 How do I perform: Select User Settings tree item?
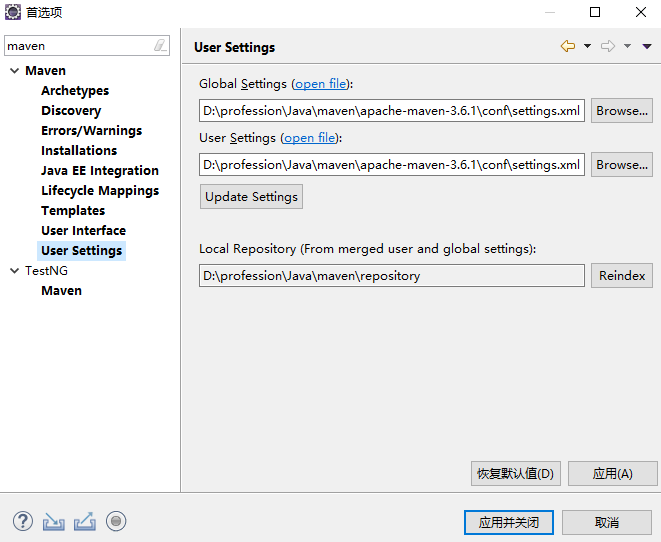(x=81, y=251)
